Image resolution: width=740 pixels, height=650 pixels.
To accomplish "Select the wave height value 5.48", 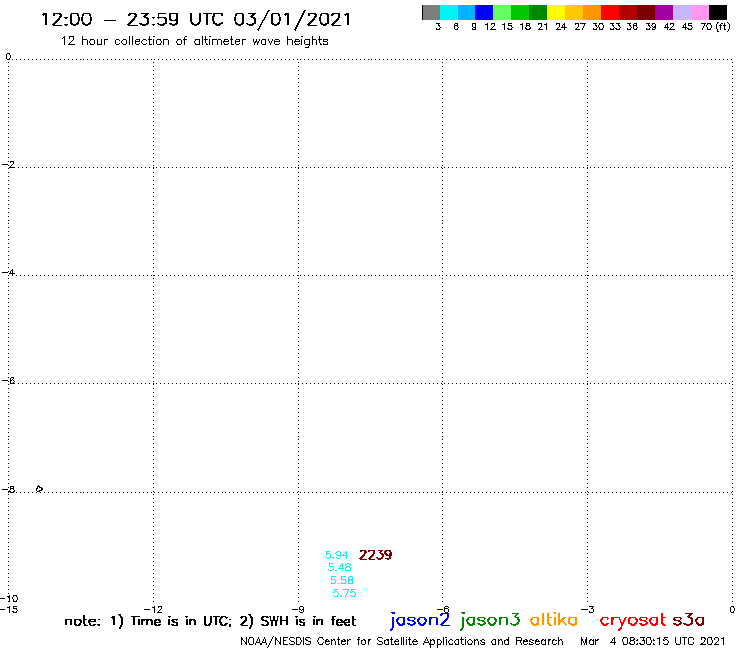I will click(x=339, y=567).
